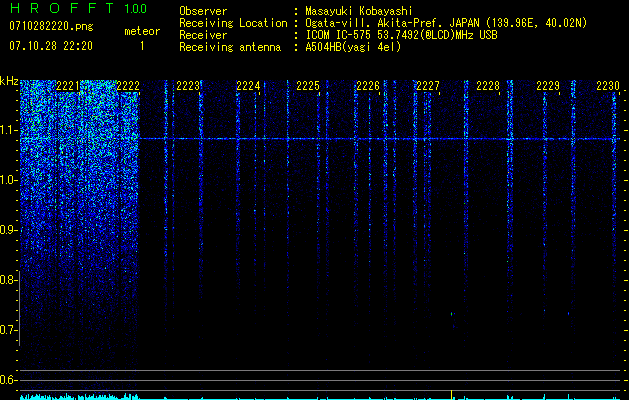Click the meteor count value 1
This screenshot has width=629, height=400.
[x=142, y=46]
